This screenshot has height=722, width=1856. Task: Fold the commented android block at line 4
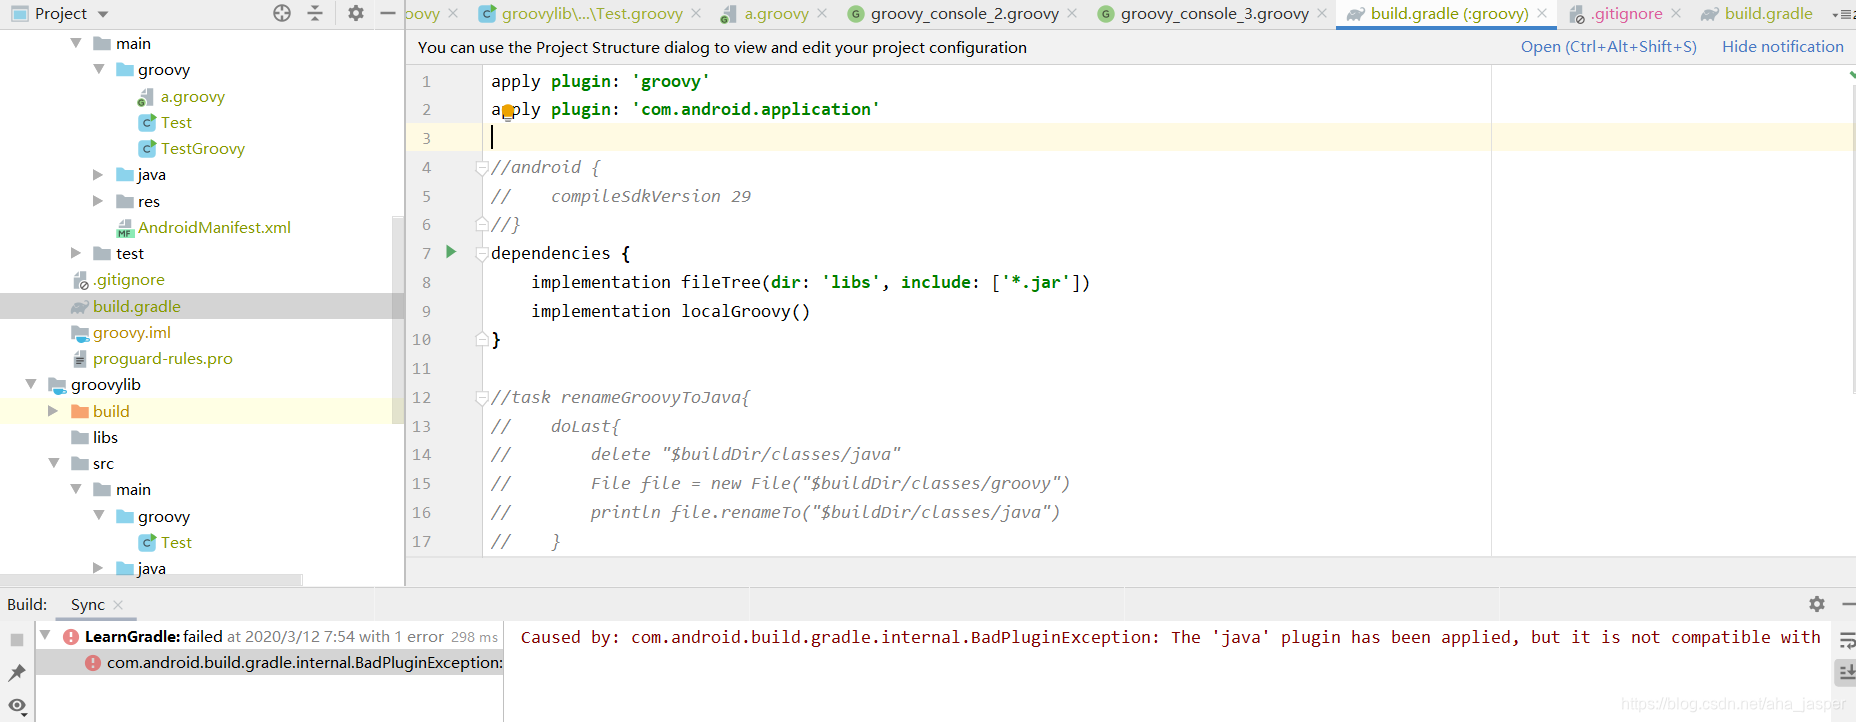click(x=482, y=168)
